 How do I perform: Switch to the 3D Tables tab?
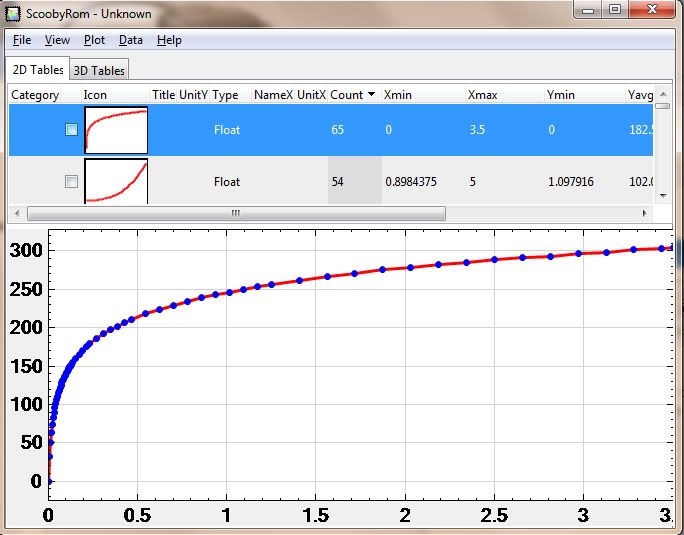(99, 71)
